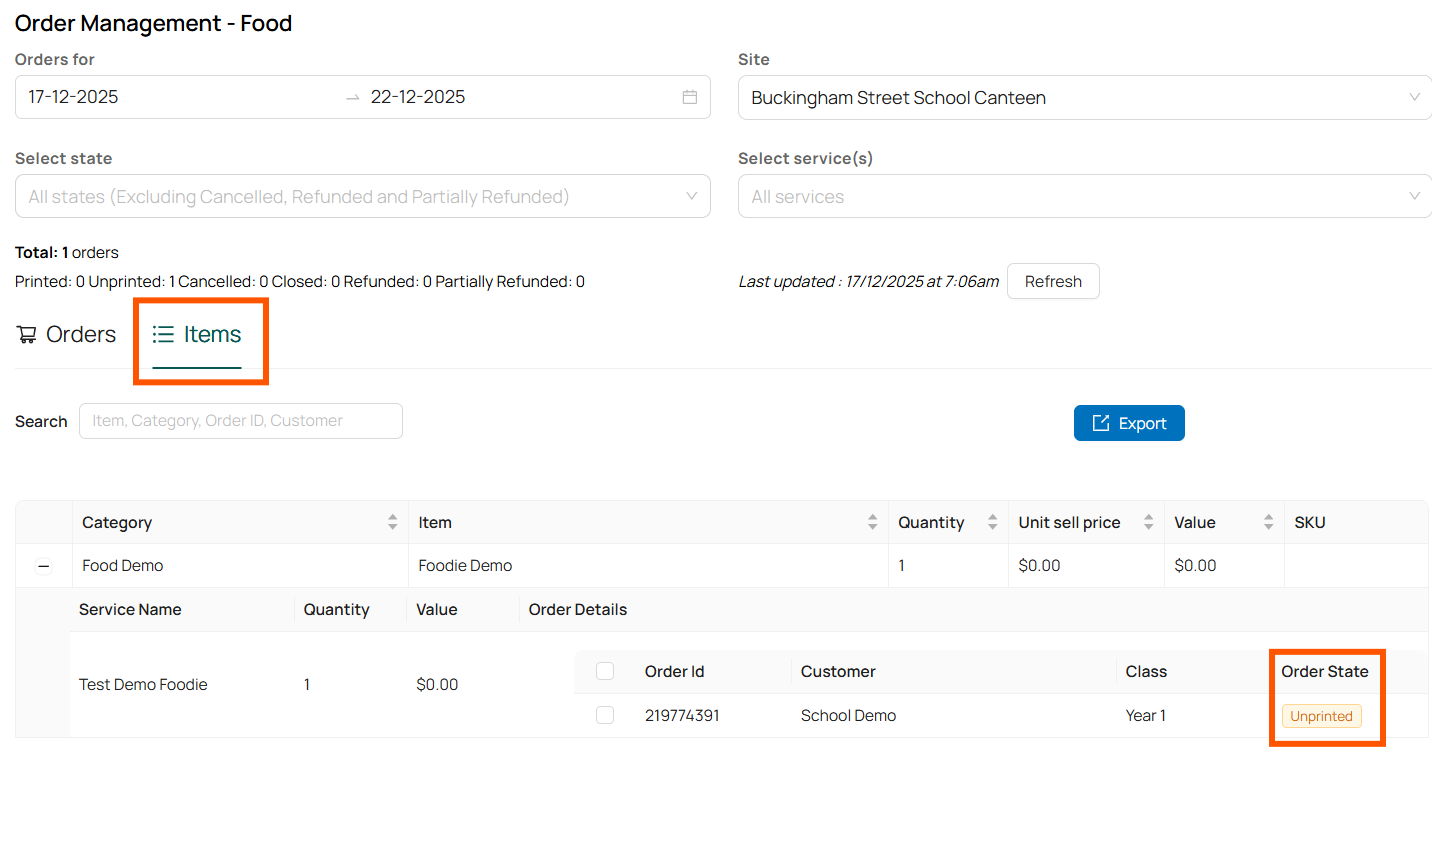The height and width of the screenshot is (850, 1432).
Task: Click the sort arrows on Unit sell price column
Action: [x=1149, y=522]
